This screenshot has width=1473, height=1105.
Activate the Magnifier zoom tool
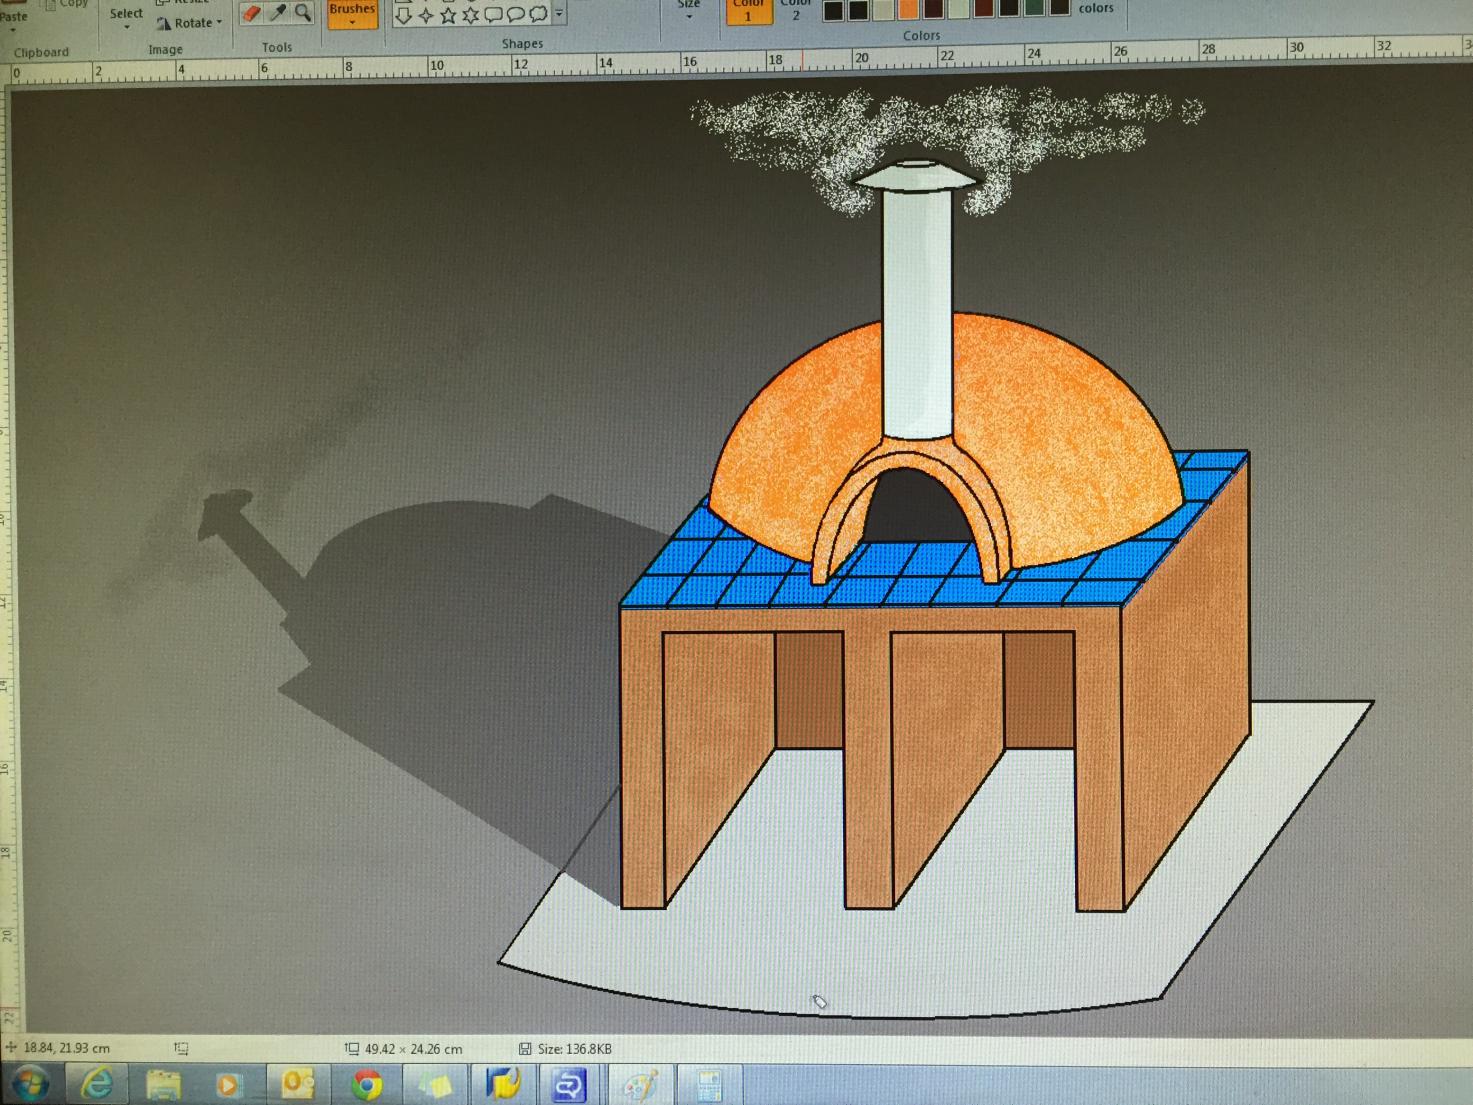302,13
